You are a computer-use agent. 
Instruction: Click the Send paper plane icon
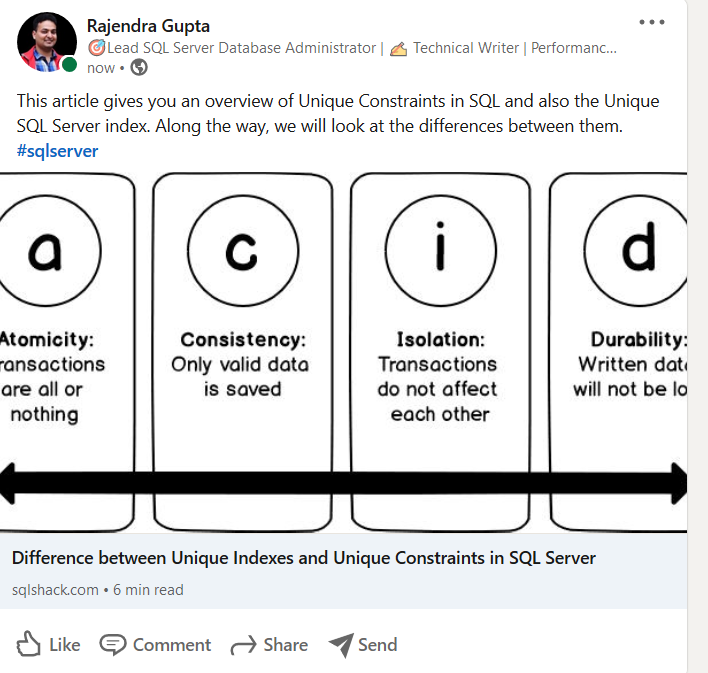click(341, 645)
